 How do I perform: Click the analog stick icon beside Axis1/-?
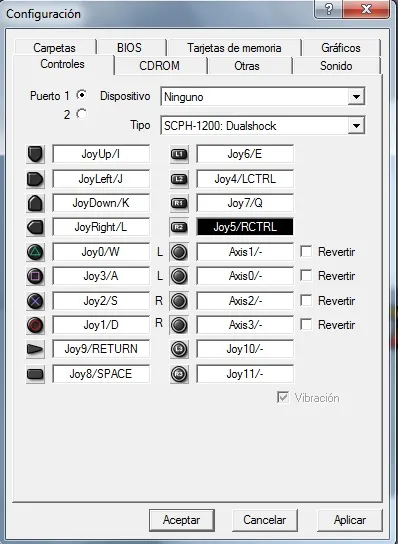pyautogui.click(x=179, y=252)
